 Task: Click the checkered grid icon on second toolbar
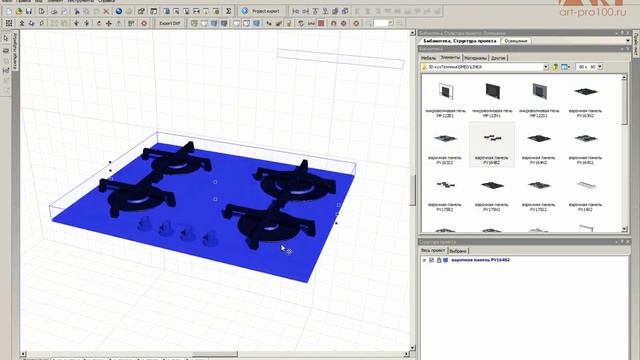point(9,23)
